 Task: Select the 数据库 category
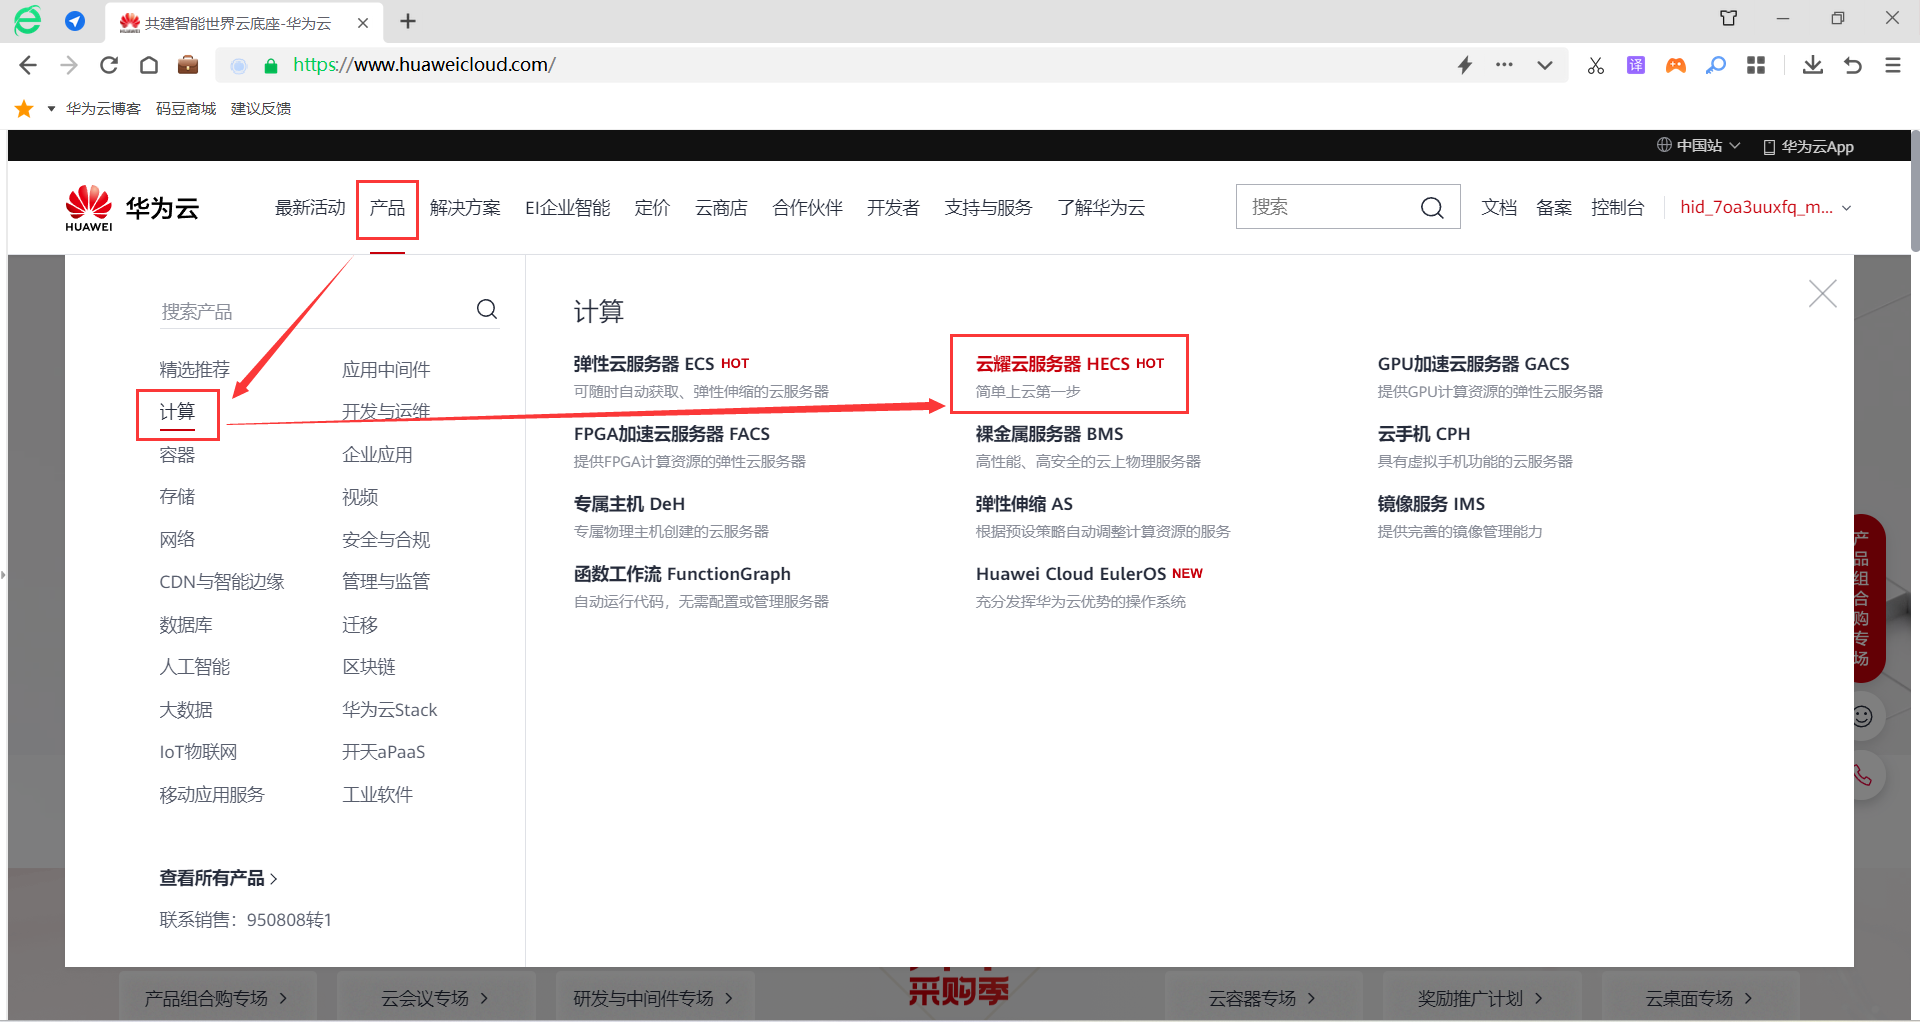(186, 625)
